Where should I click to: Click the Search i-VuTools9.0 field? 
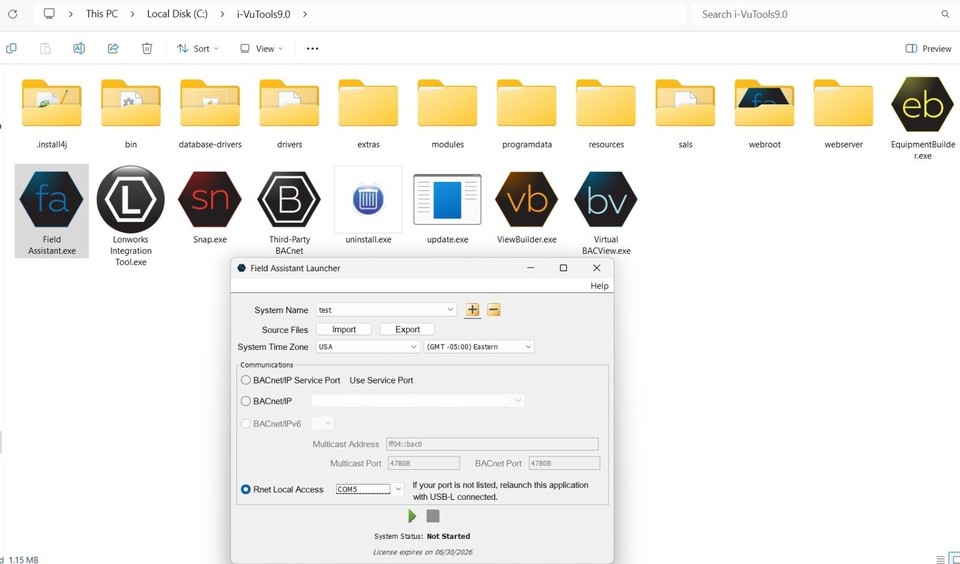pos(815,14)
